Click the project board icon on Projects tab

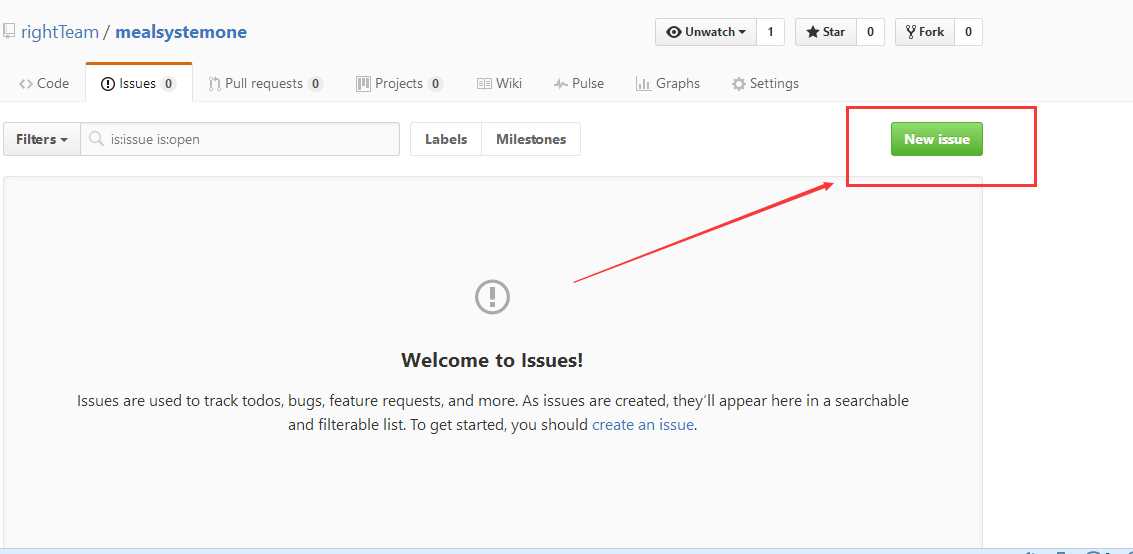click(363, 84)
